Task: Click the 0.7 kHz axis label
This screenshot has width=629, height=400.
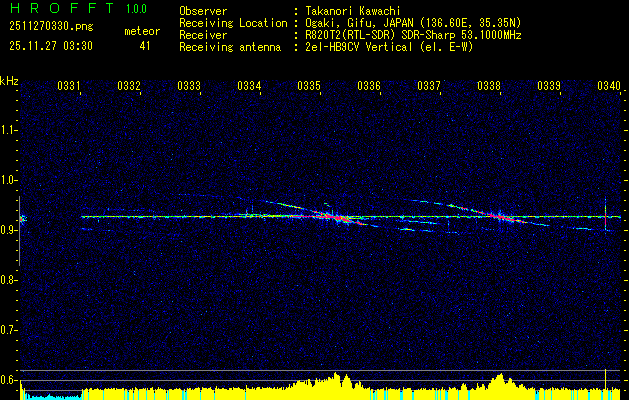Action: (x=8, y=330)
